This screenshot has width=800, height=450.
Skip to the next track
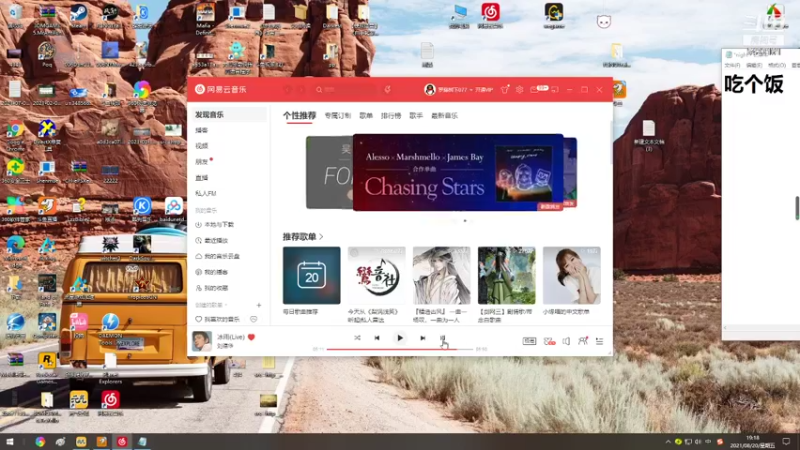422,338
